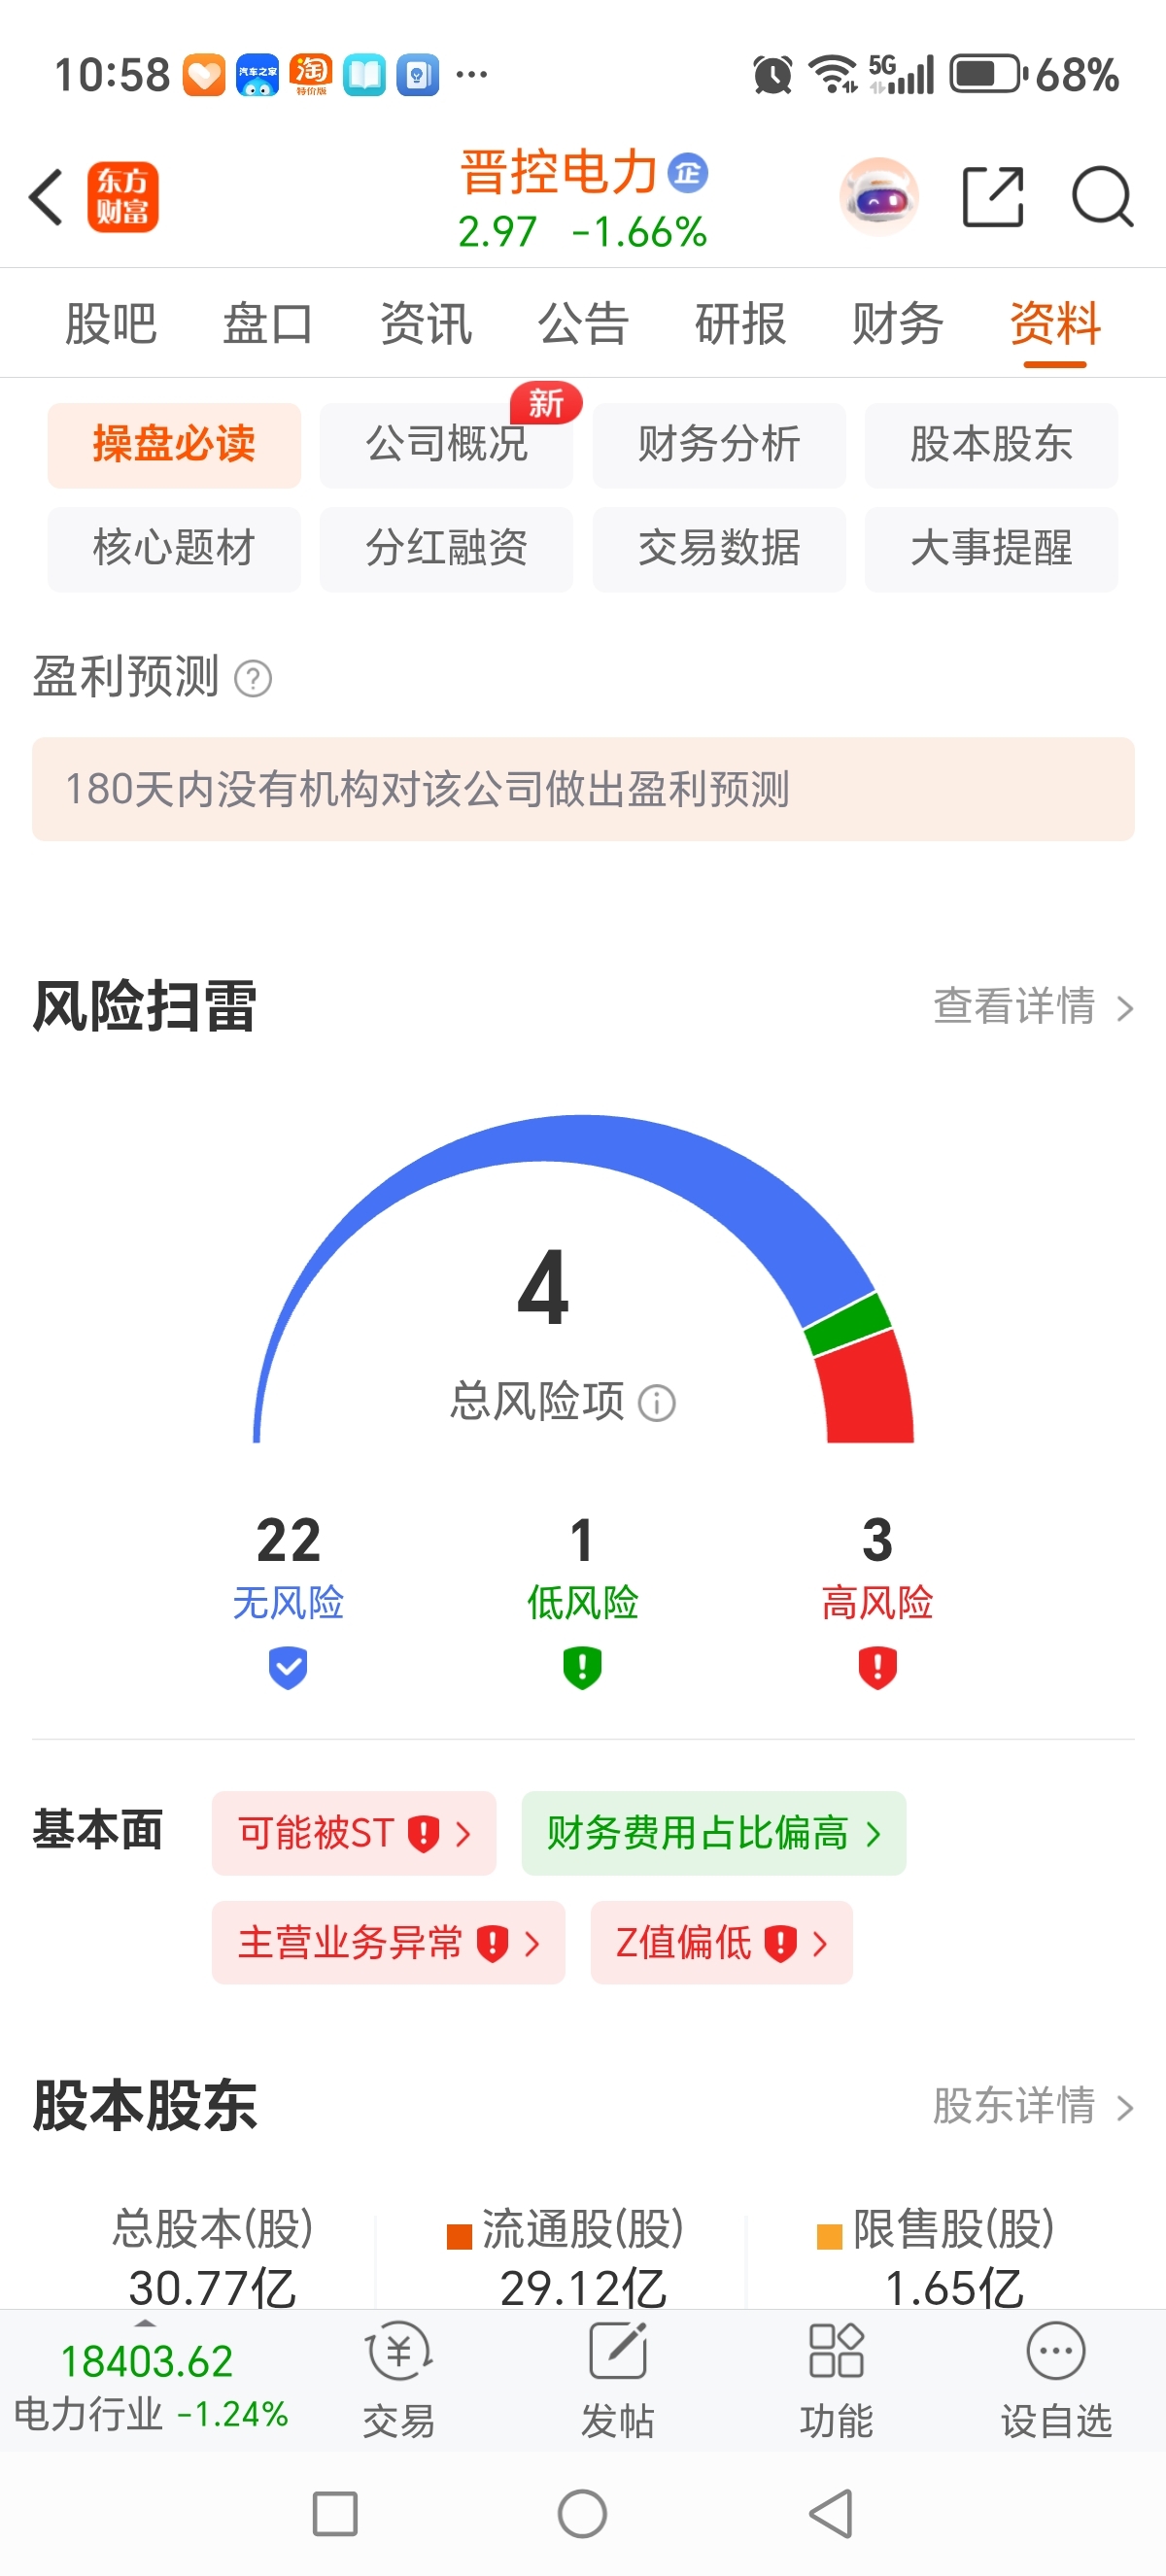Screen dimensions: 1166x2576
Task: Select the 股本股东 filter chip
Action: (x=991, y=445)
